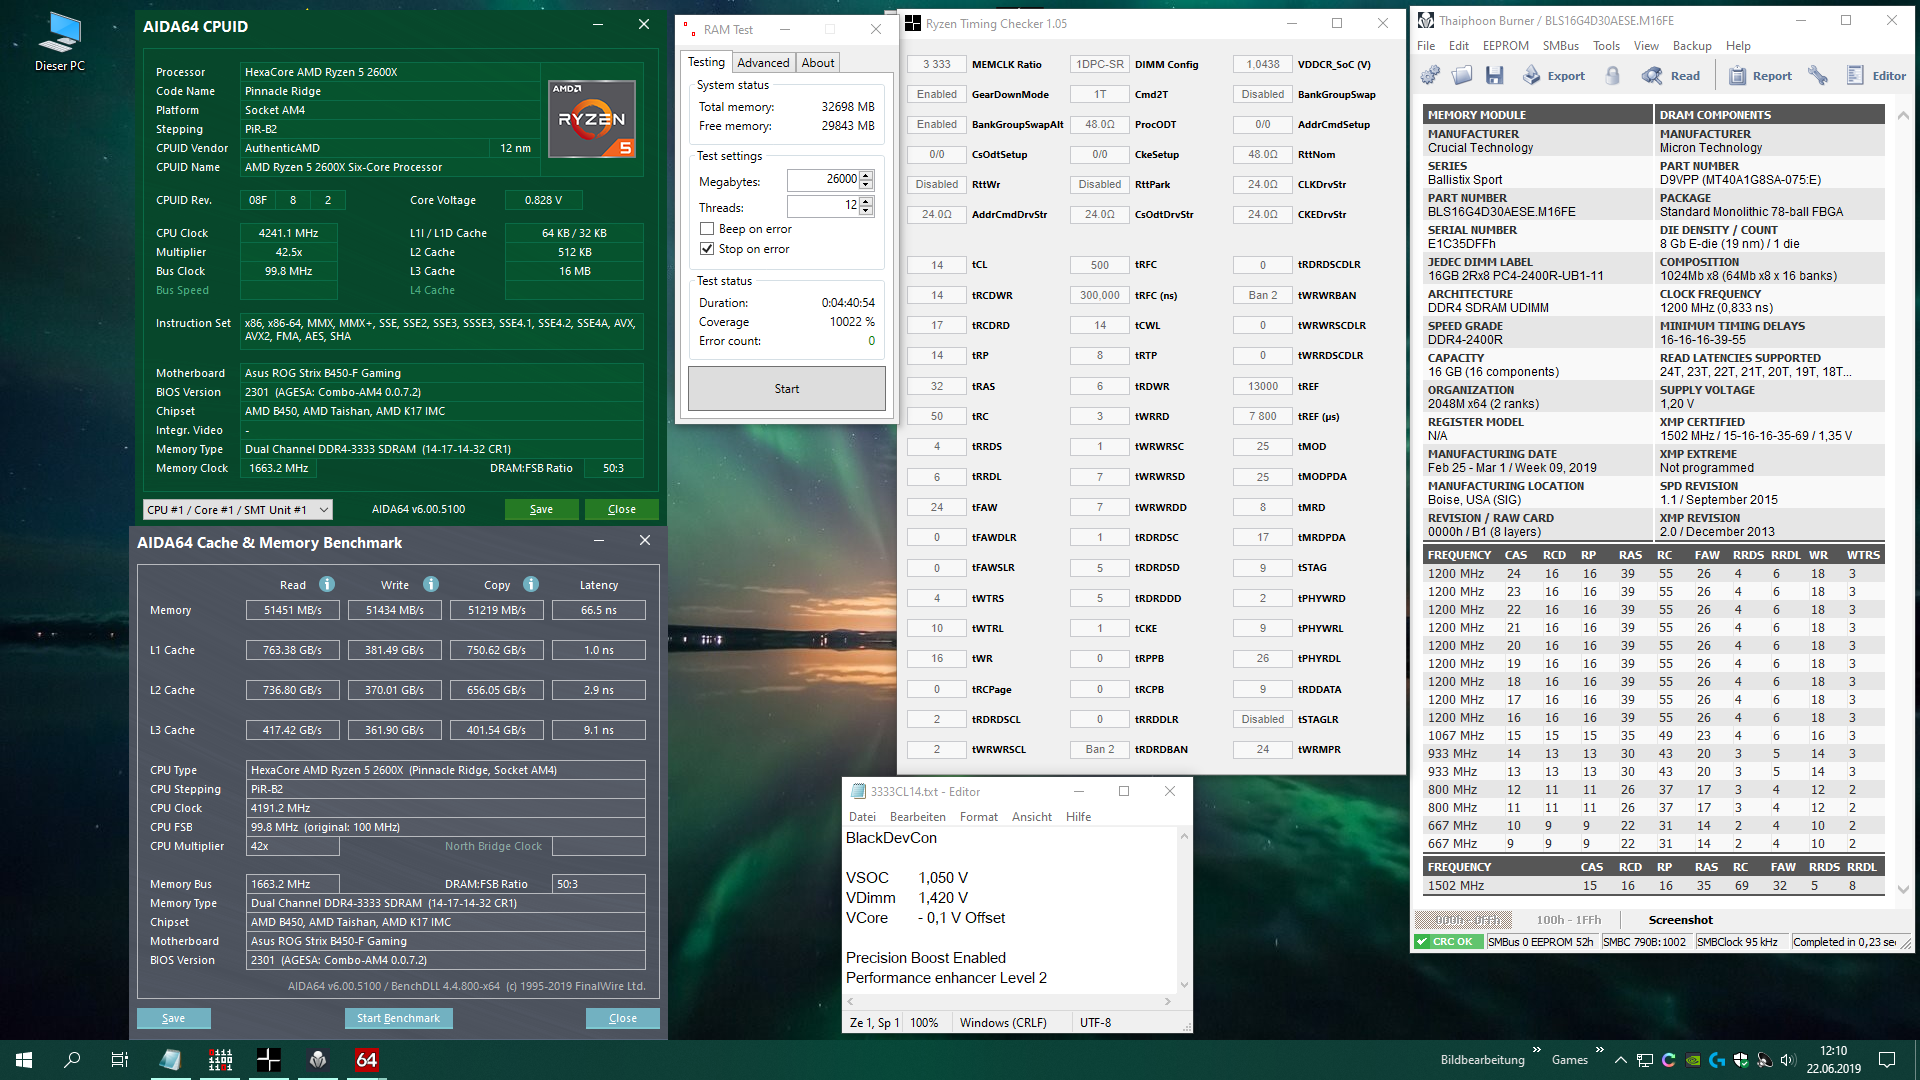
Task: Click the Screenshot tab in Thaiphoon Burner
Action: click(1680, 920)
